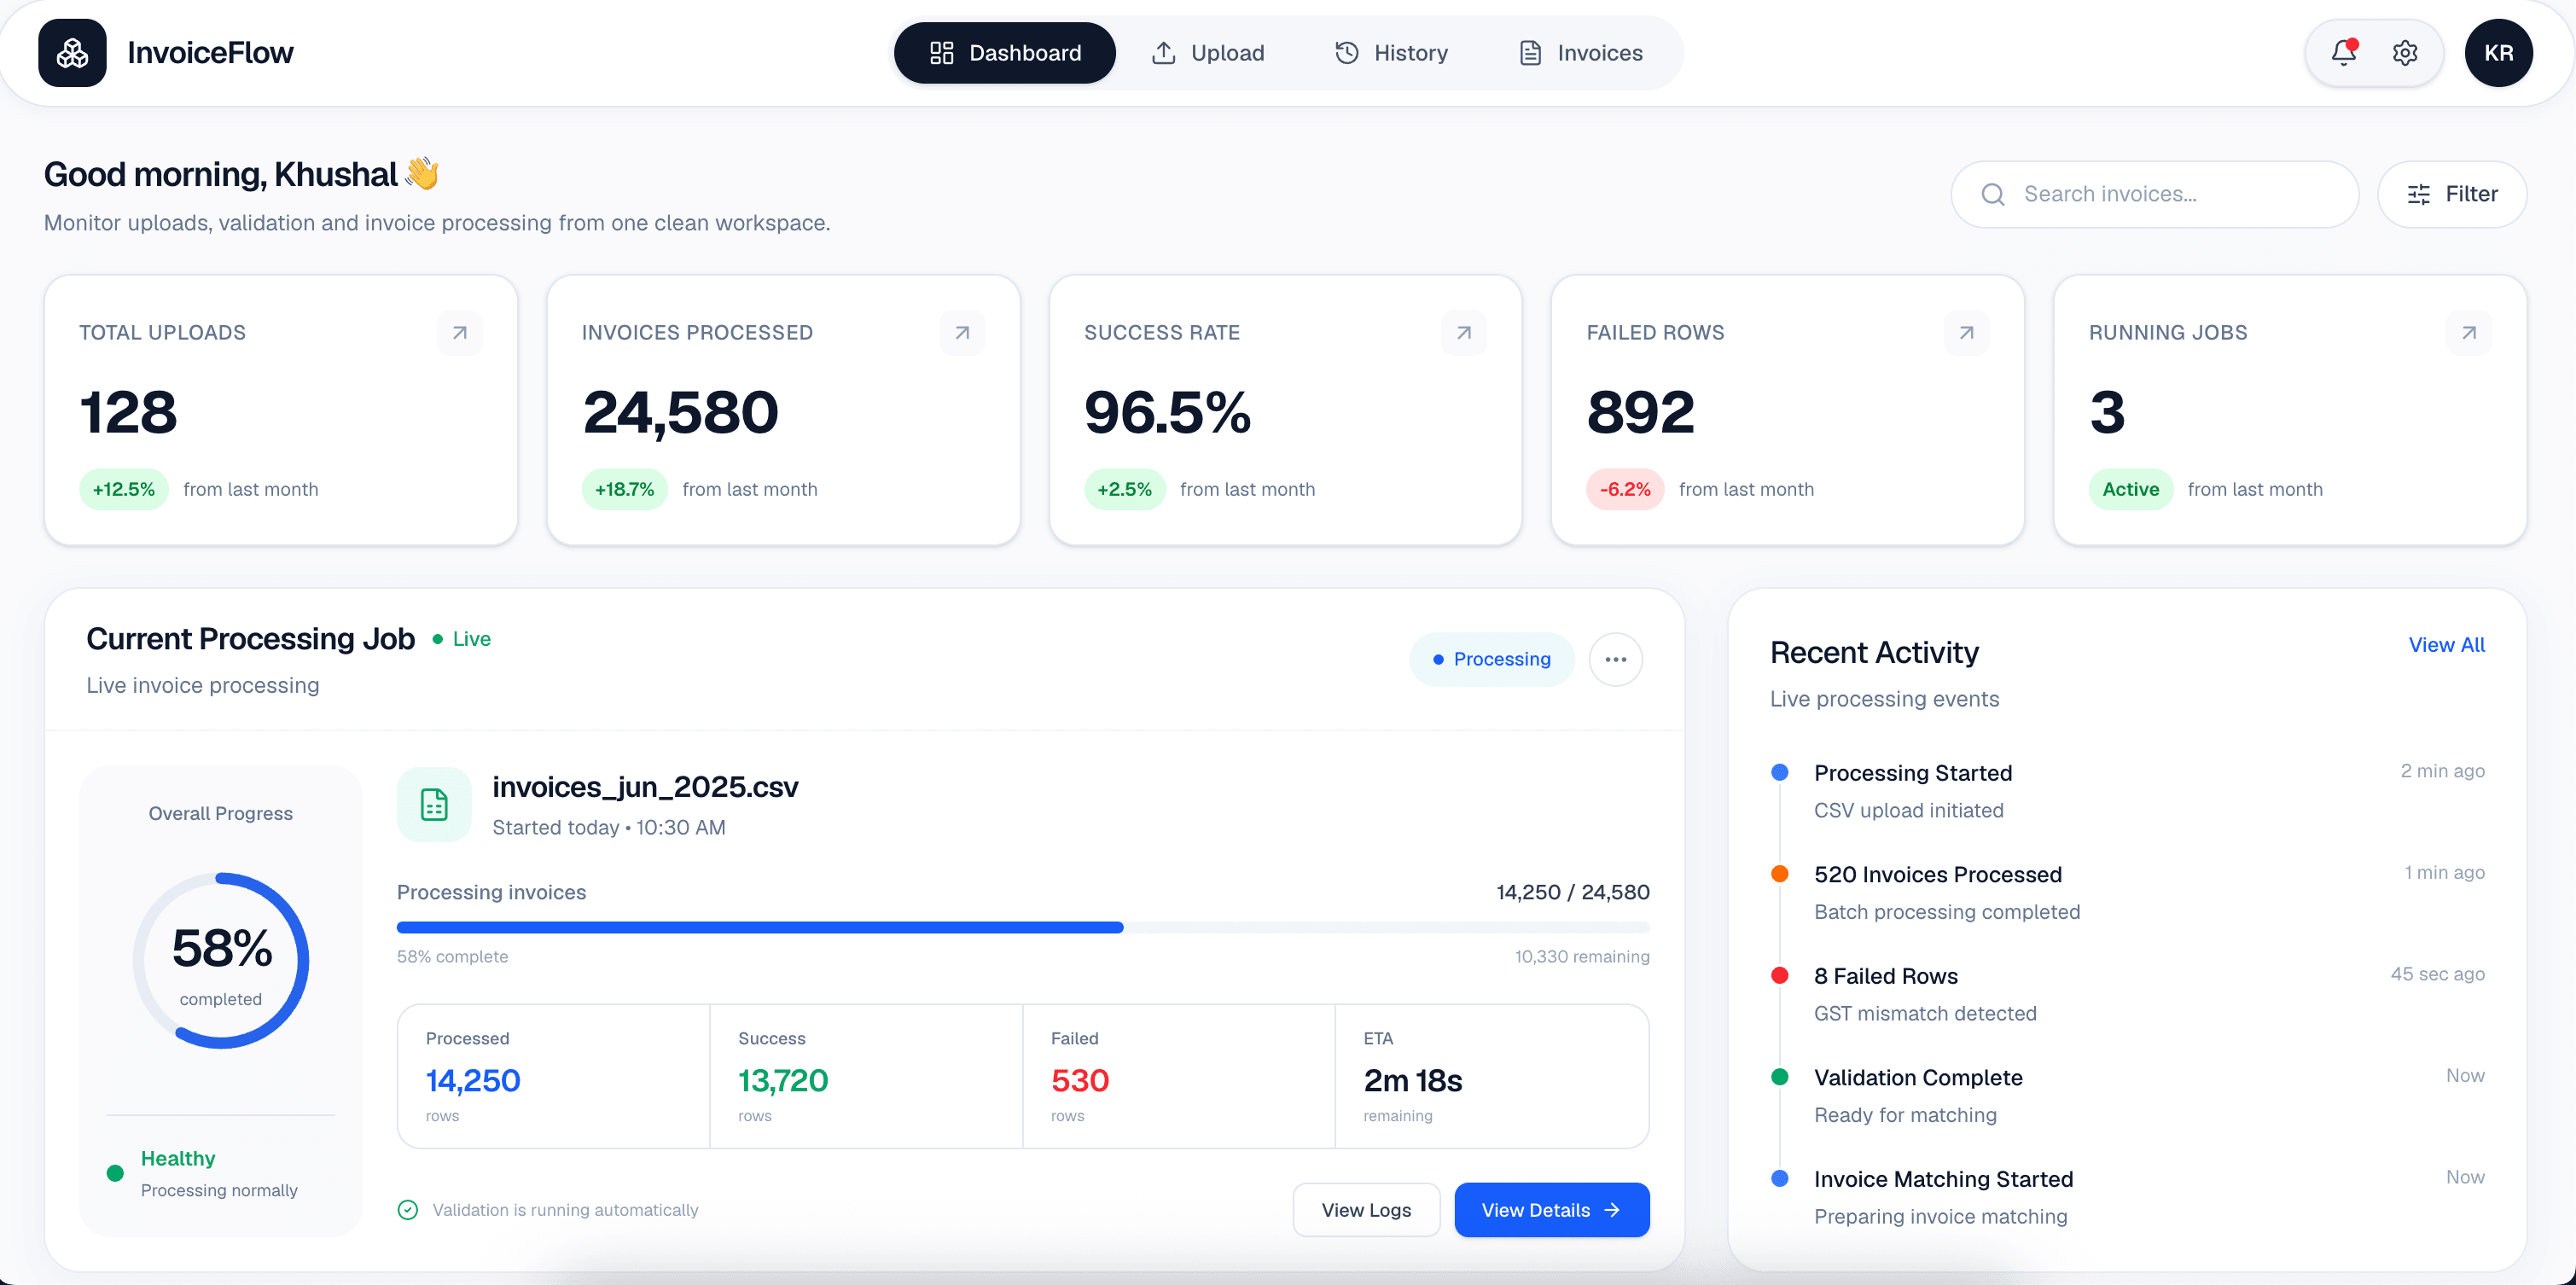Screen dimensions: 2576x1285
Task: Click View Details button
Action: 1551,1210
